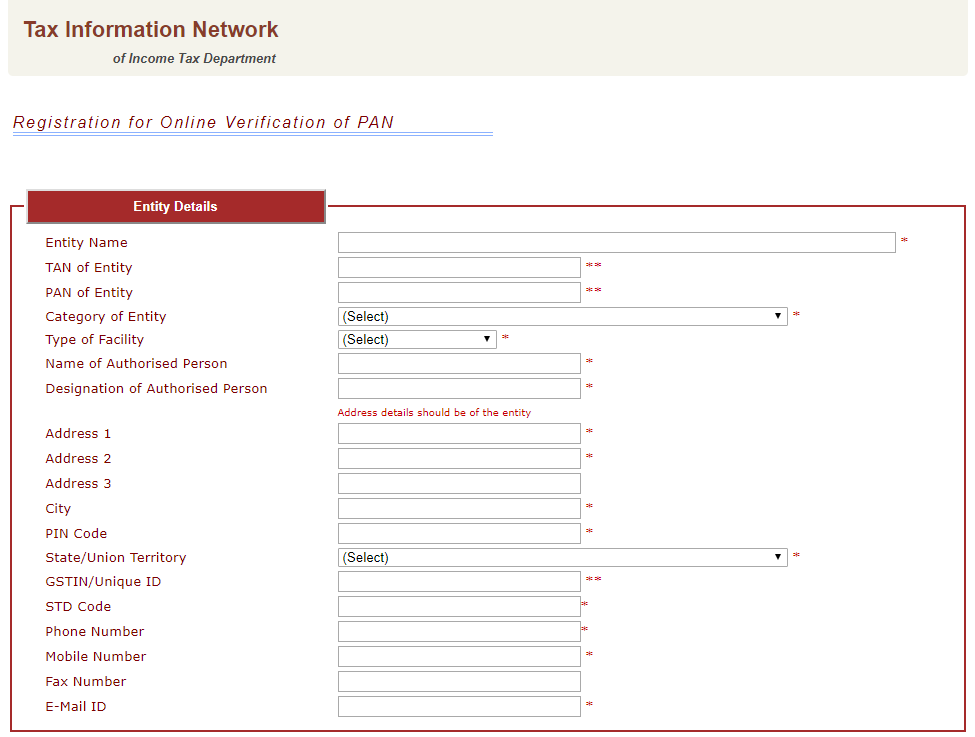The height and width of the screenshot is (737, 975).
Task: Open the Category of Entity dropdown
Action: point(563,316)
